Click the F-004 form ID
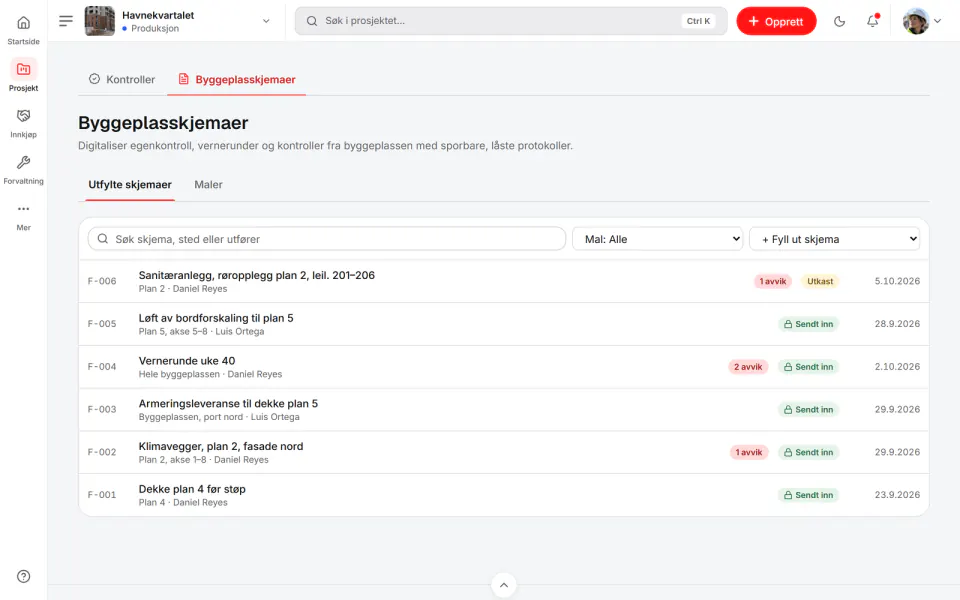 point(102,367)
